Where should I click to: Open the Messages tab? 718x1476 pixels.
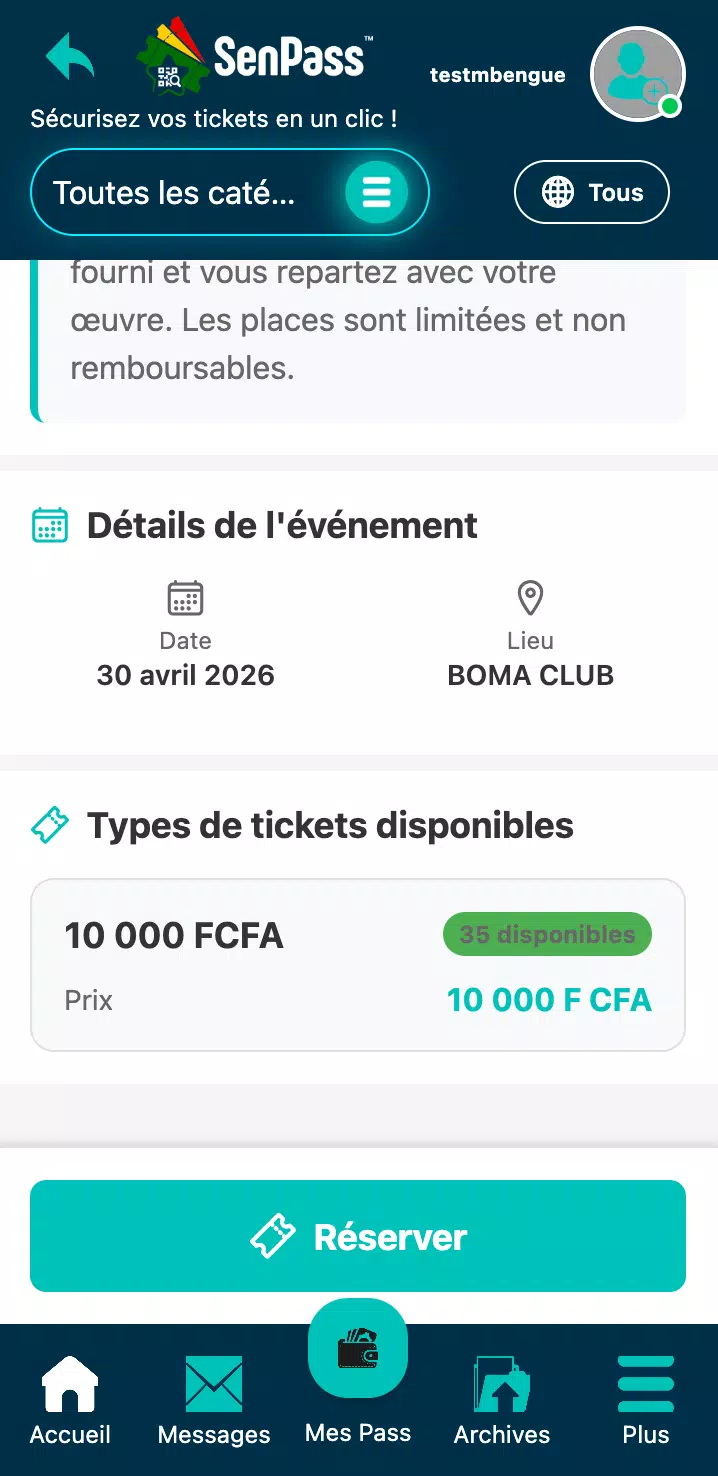click(214, 1401)
